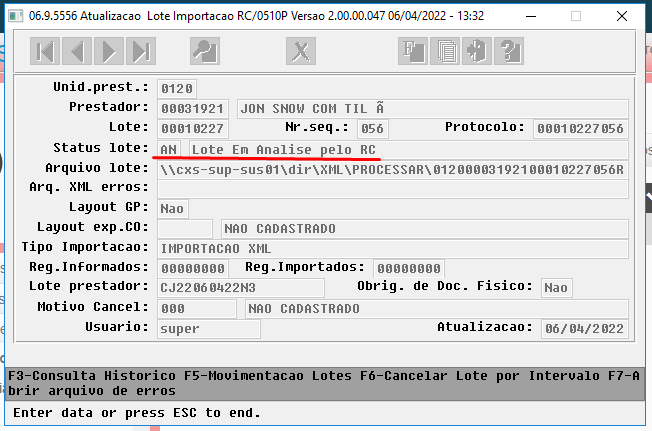Click Layout exp.CO description NAO CADASTRADO
652x431 pixels.
[425, 229]
